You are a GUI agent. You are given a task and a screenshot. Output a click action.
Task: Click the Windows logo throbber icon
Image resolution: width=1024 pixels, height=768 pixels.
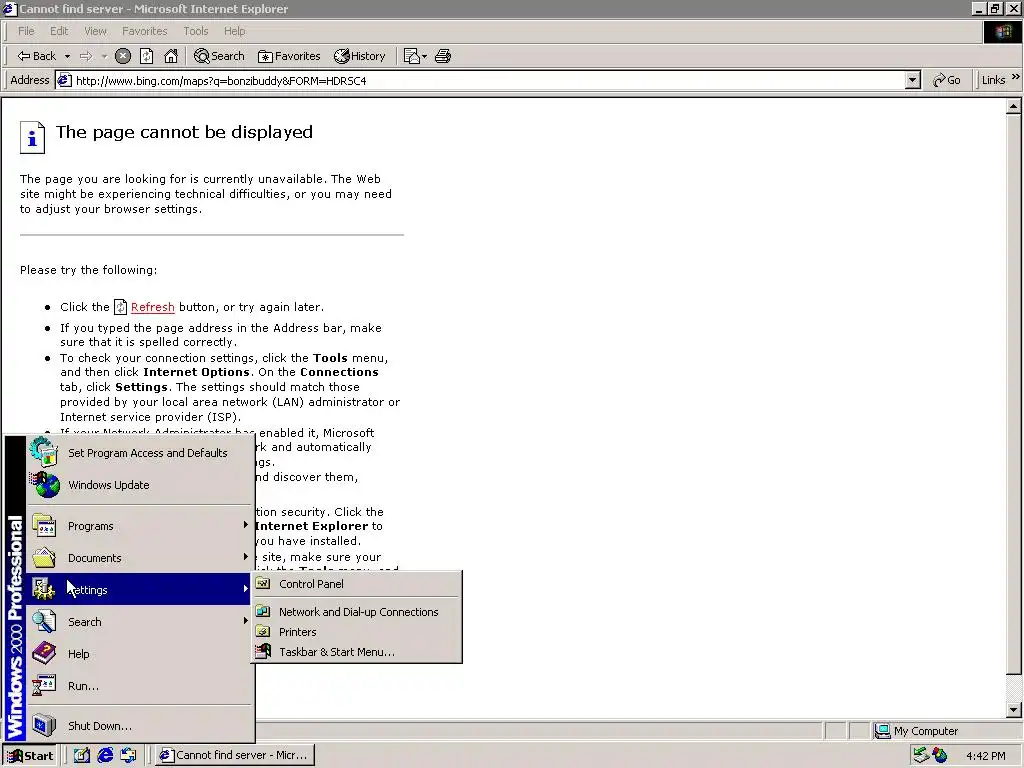[x=1002, y=32]
